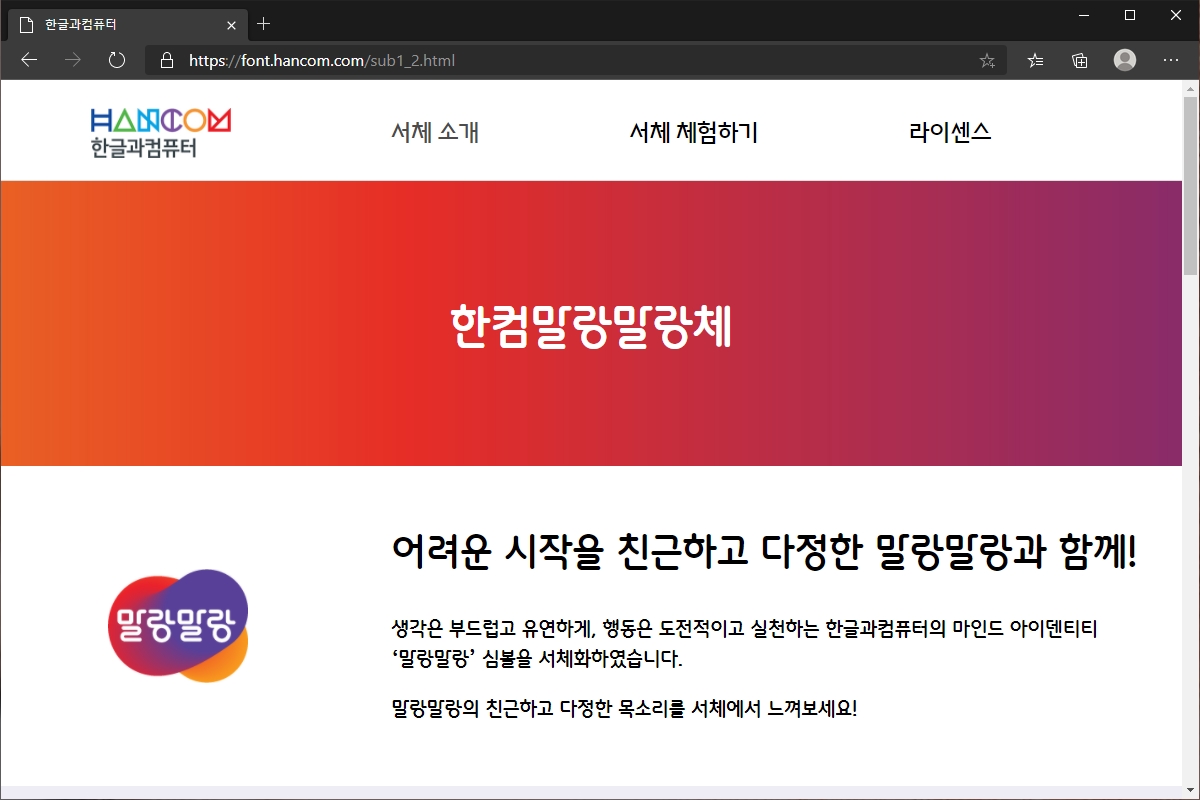The width and height of the screenshot is (1200, 800).
Task: Close the 한글과컴퓨터 tab
Action: click(x=232, y=24)
